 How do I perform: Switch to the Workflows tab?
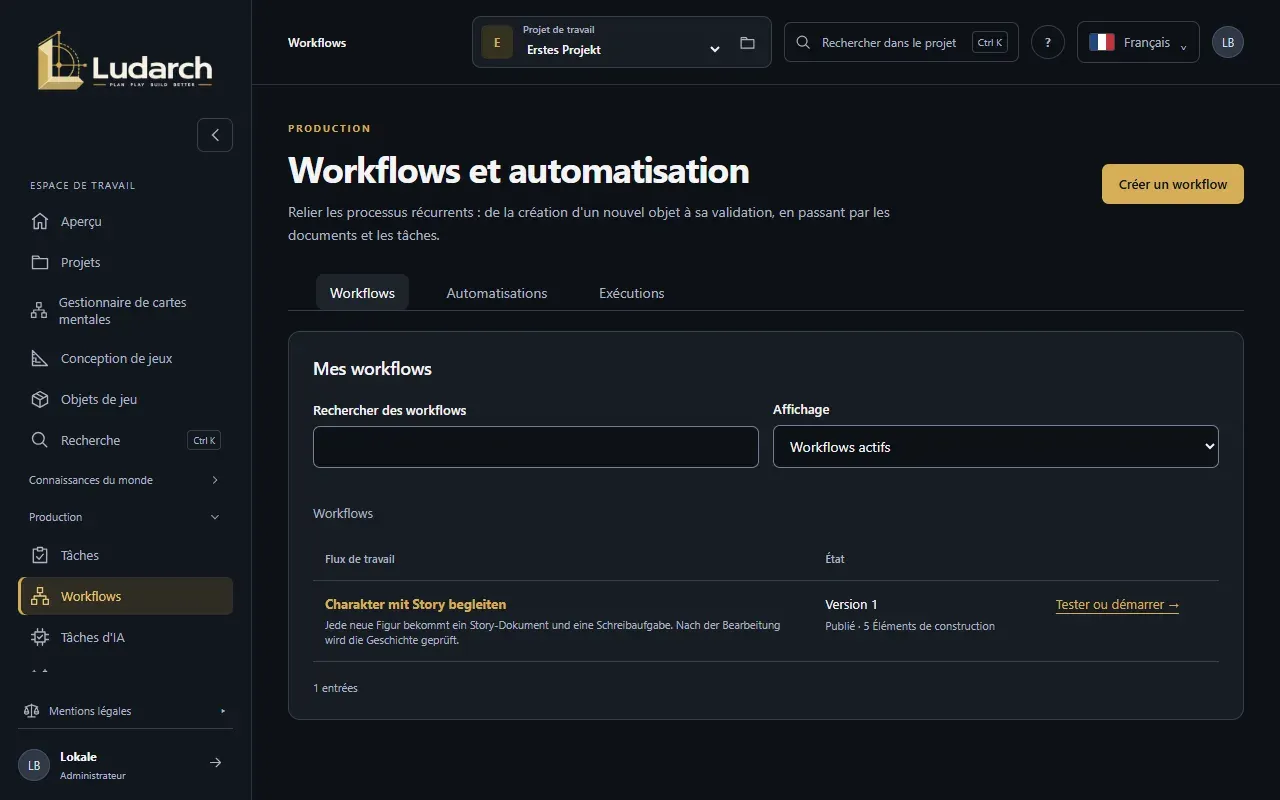point(362,293)
